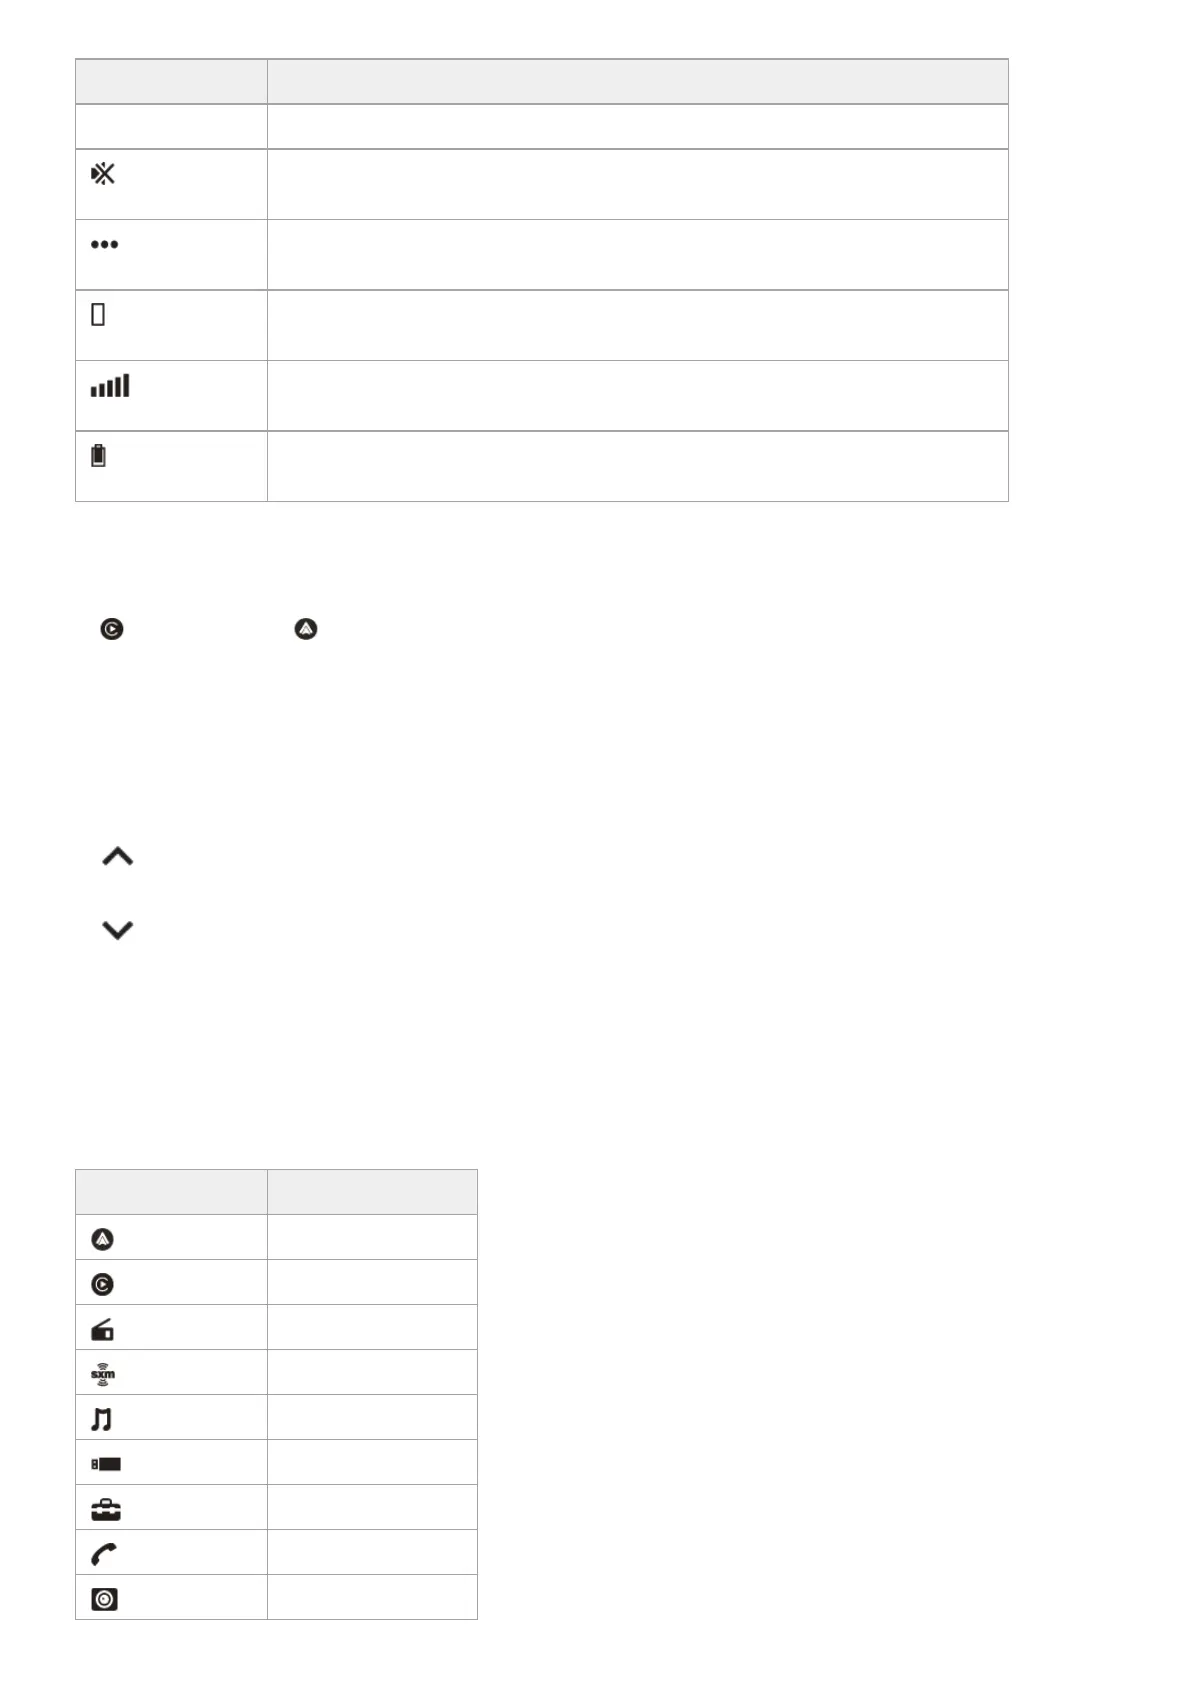Click the USB drive icon
The image size is (1190, 1684).
click(106, 1464)
